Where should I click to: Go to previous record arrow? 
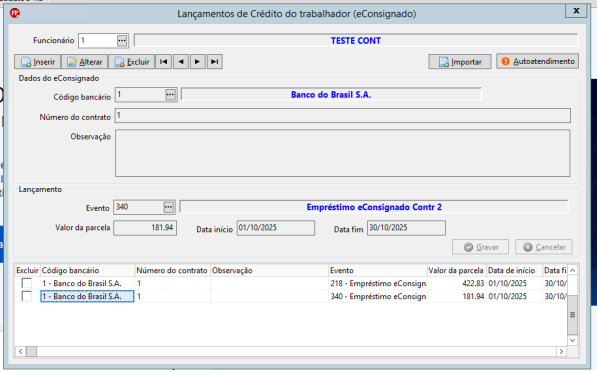point(181,62)
